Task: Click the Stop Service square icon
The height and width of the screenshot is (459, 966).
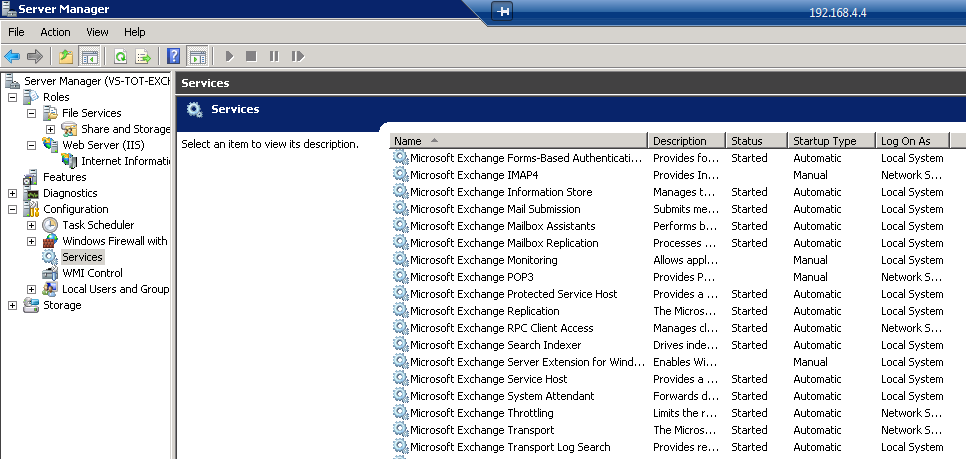Action: pos(251,57)
